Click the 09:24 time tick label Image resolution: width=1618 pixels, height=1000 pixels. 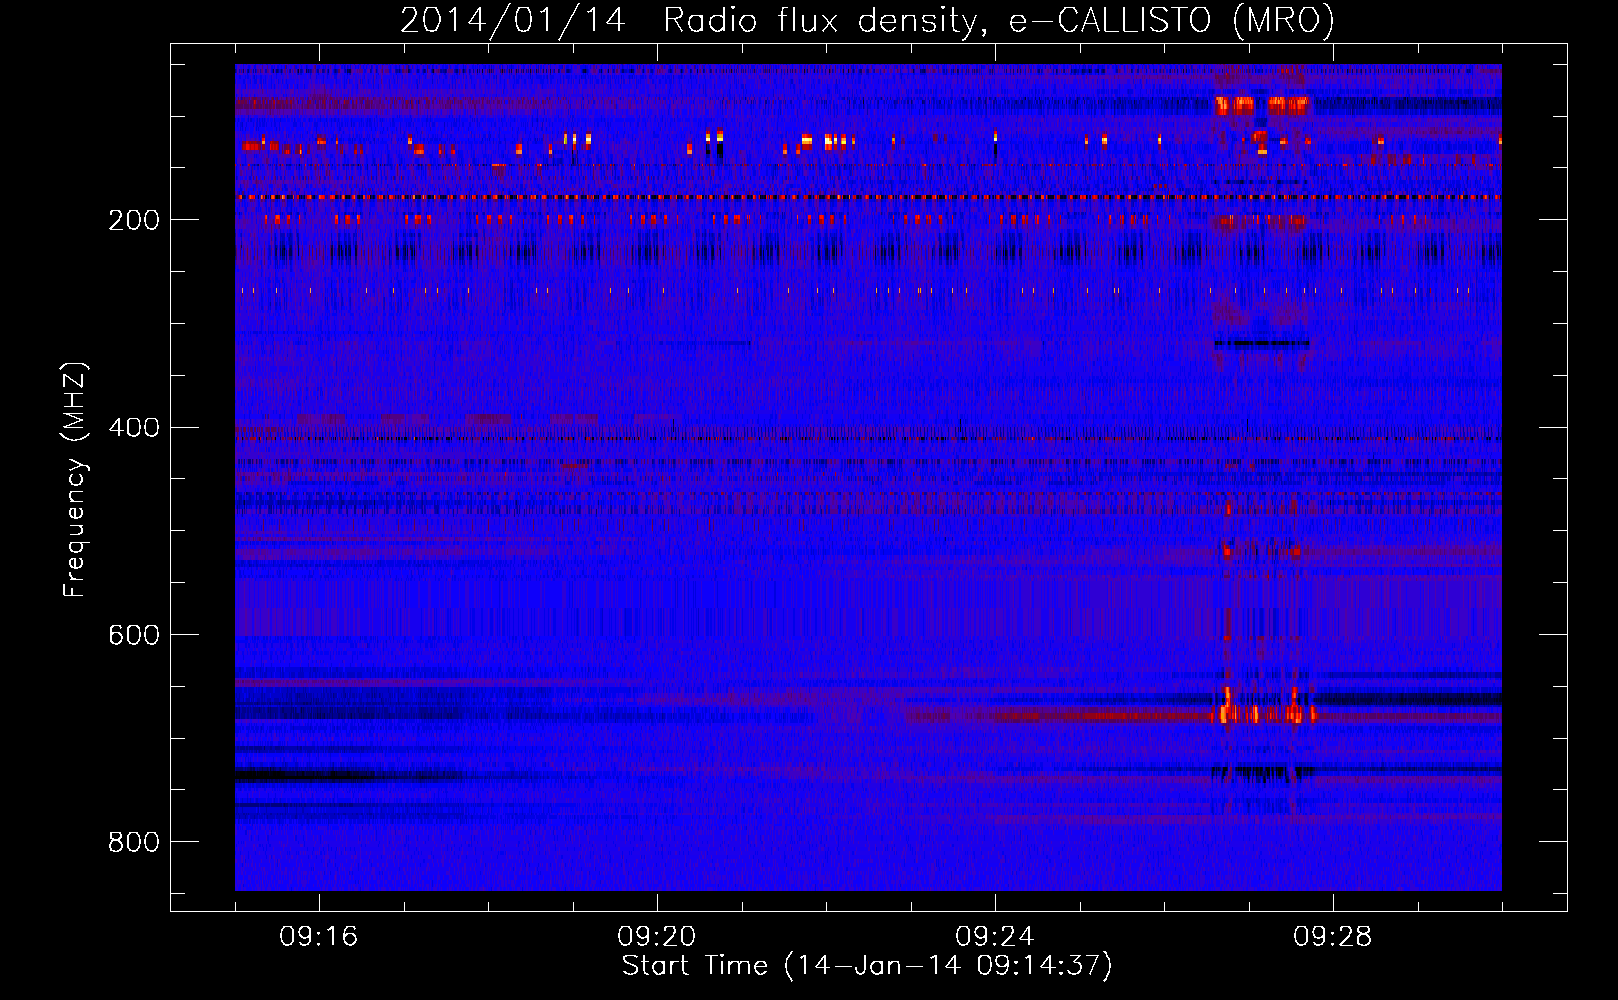coord(994,937)
